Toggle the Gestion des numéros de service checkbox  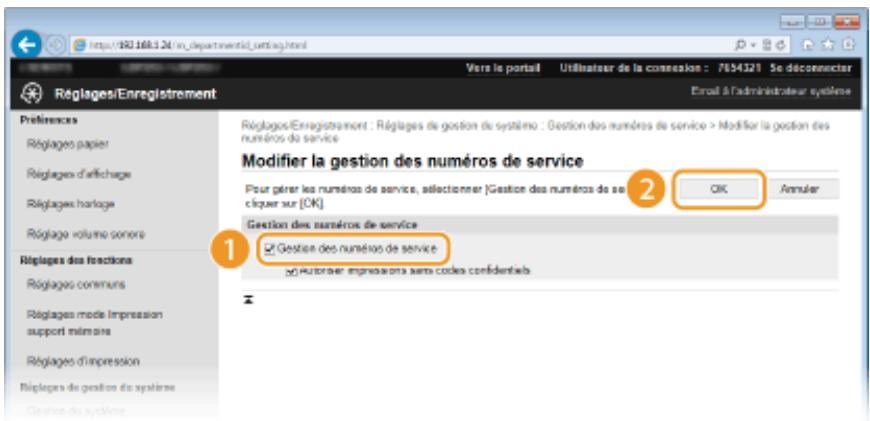tap(270, 249)
